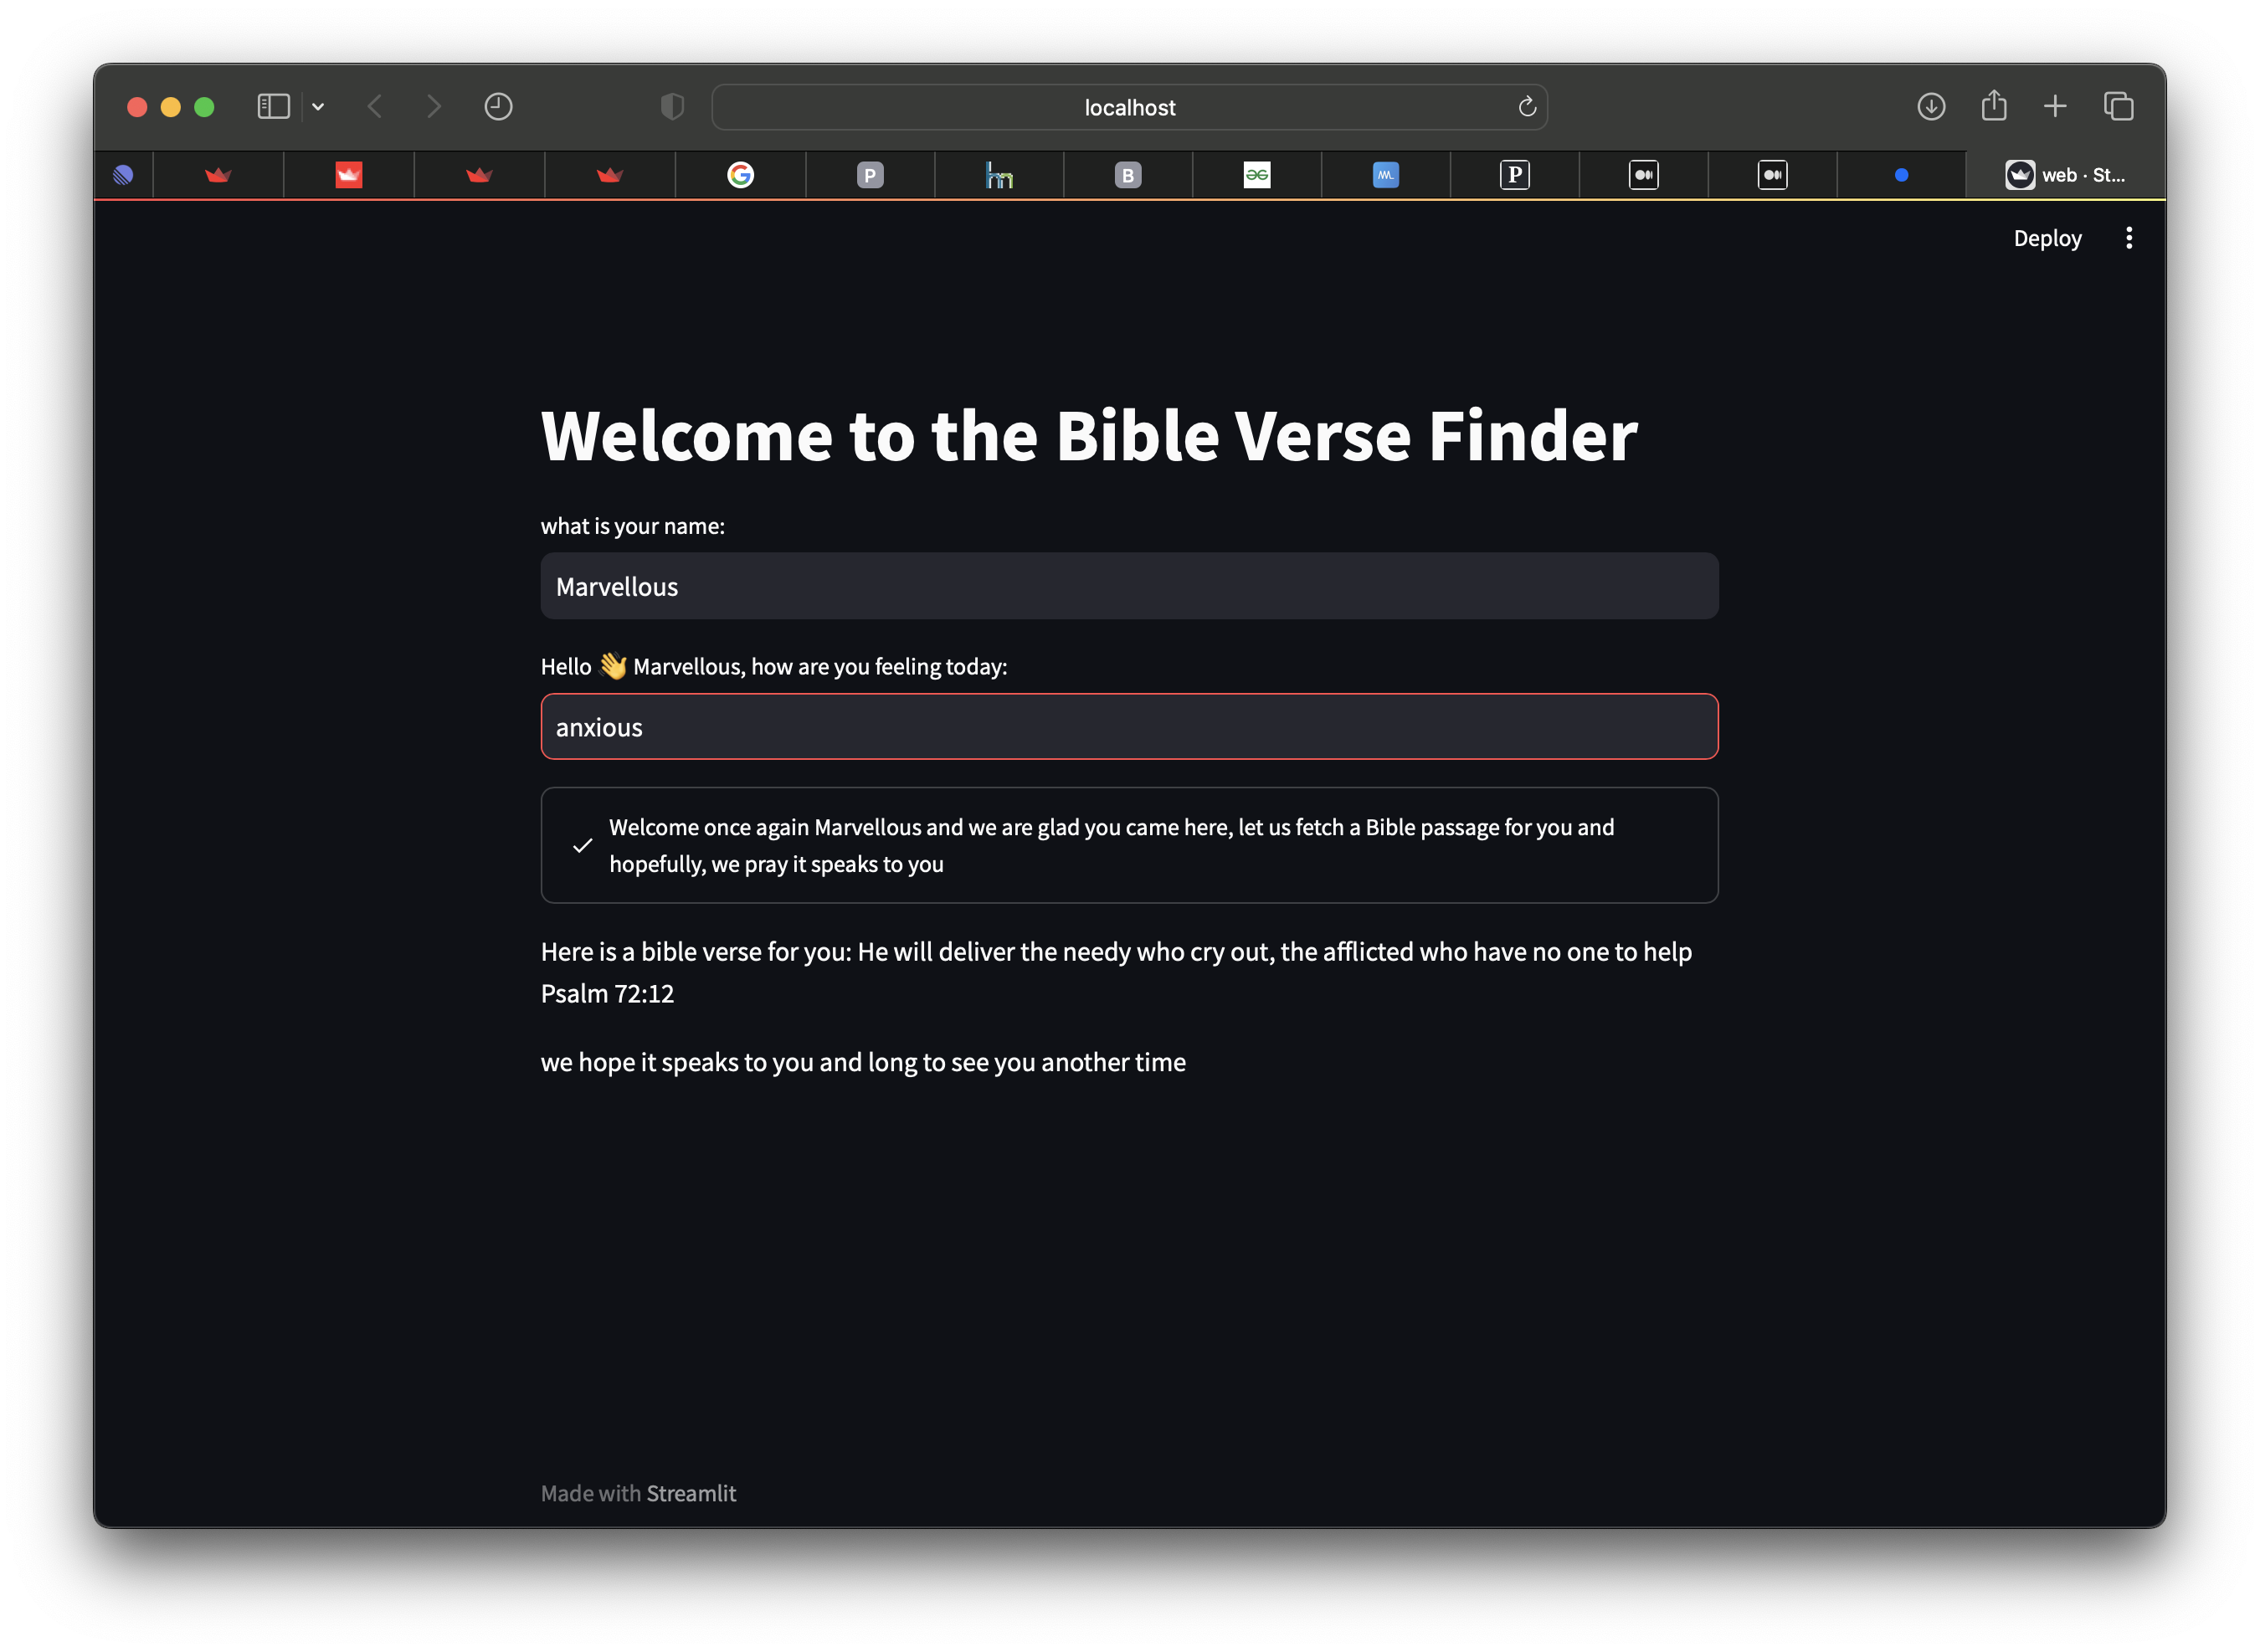Open the Streamlit footer link
The image size is (2260, 1652).
(x=691, y=1493)
